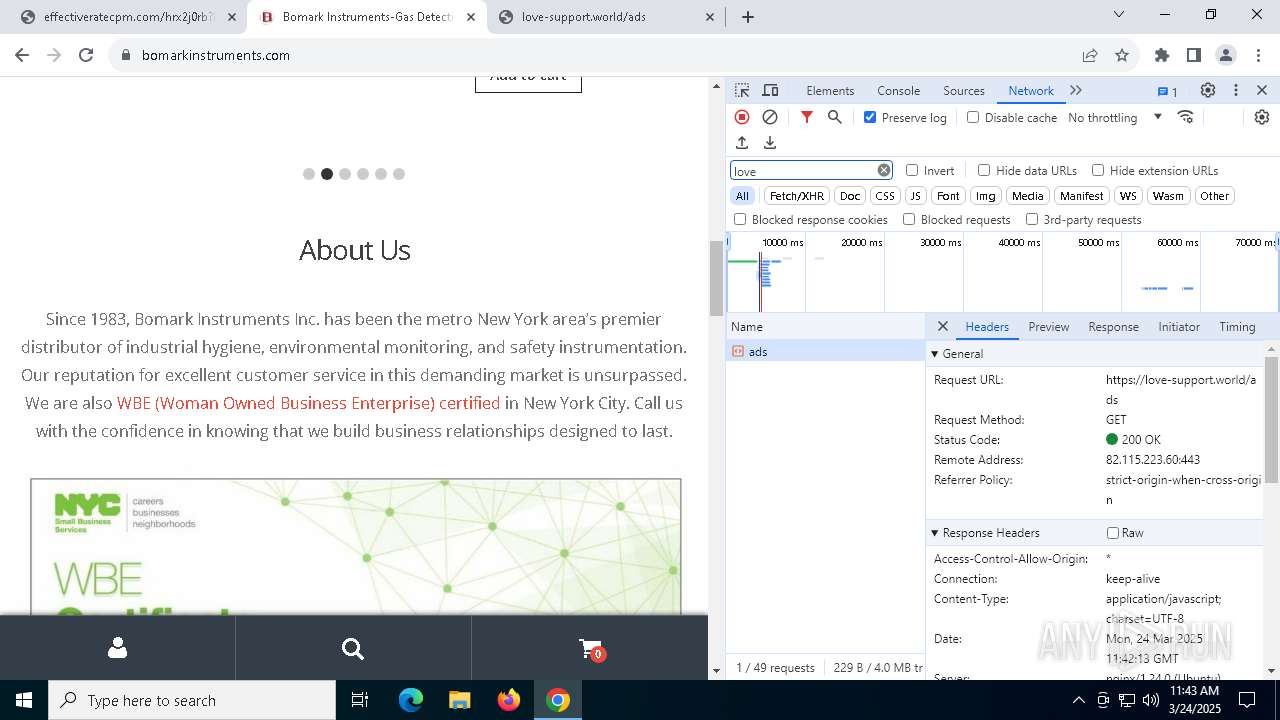Filter requests by JS type
The image size is (1280, 720).
[915, 196]
